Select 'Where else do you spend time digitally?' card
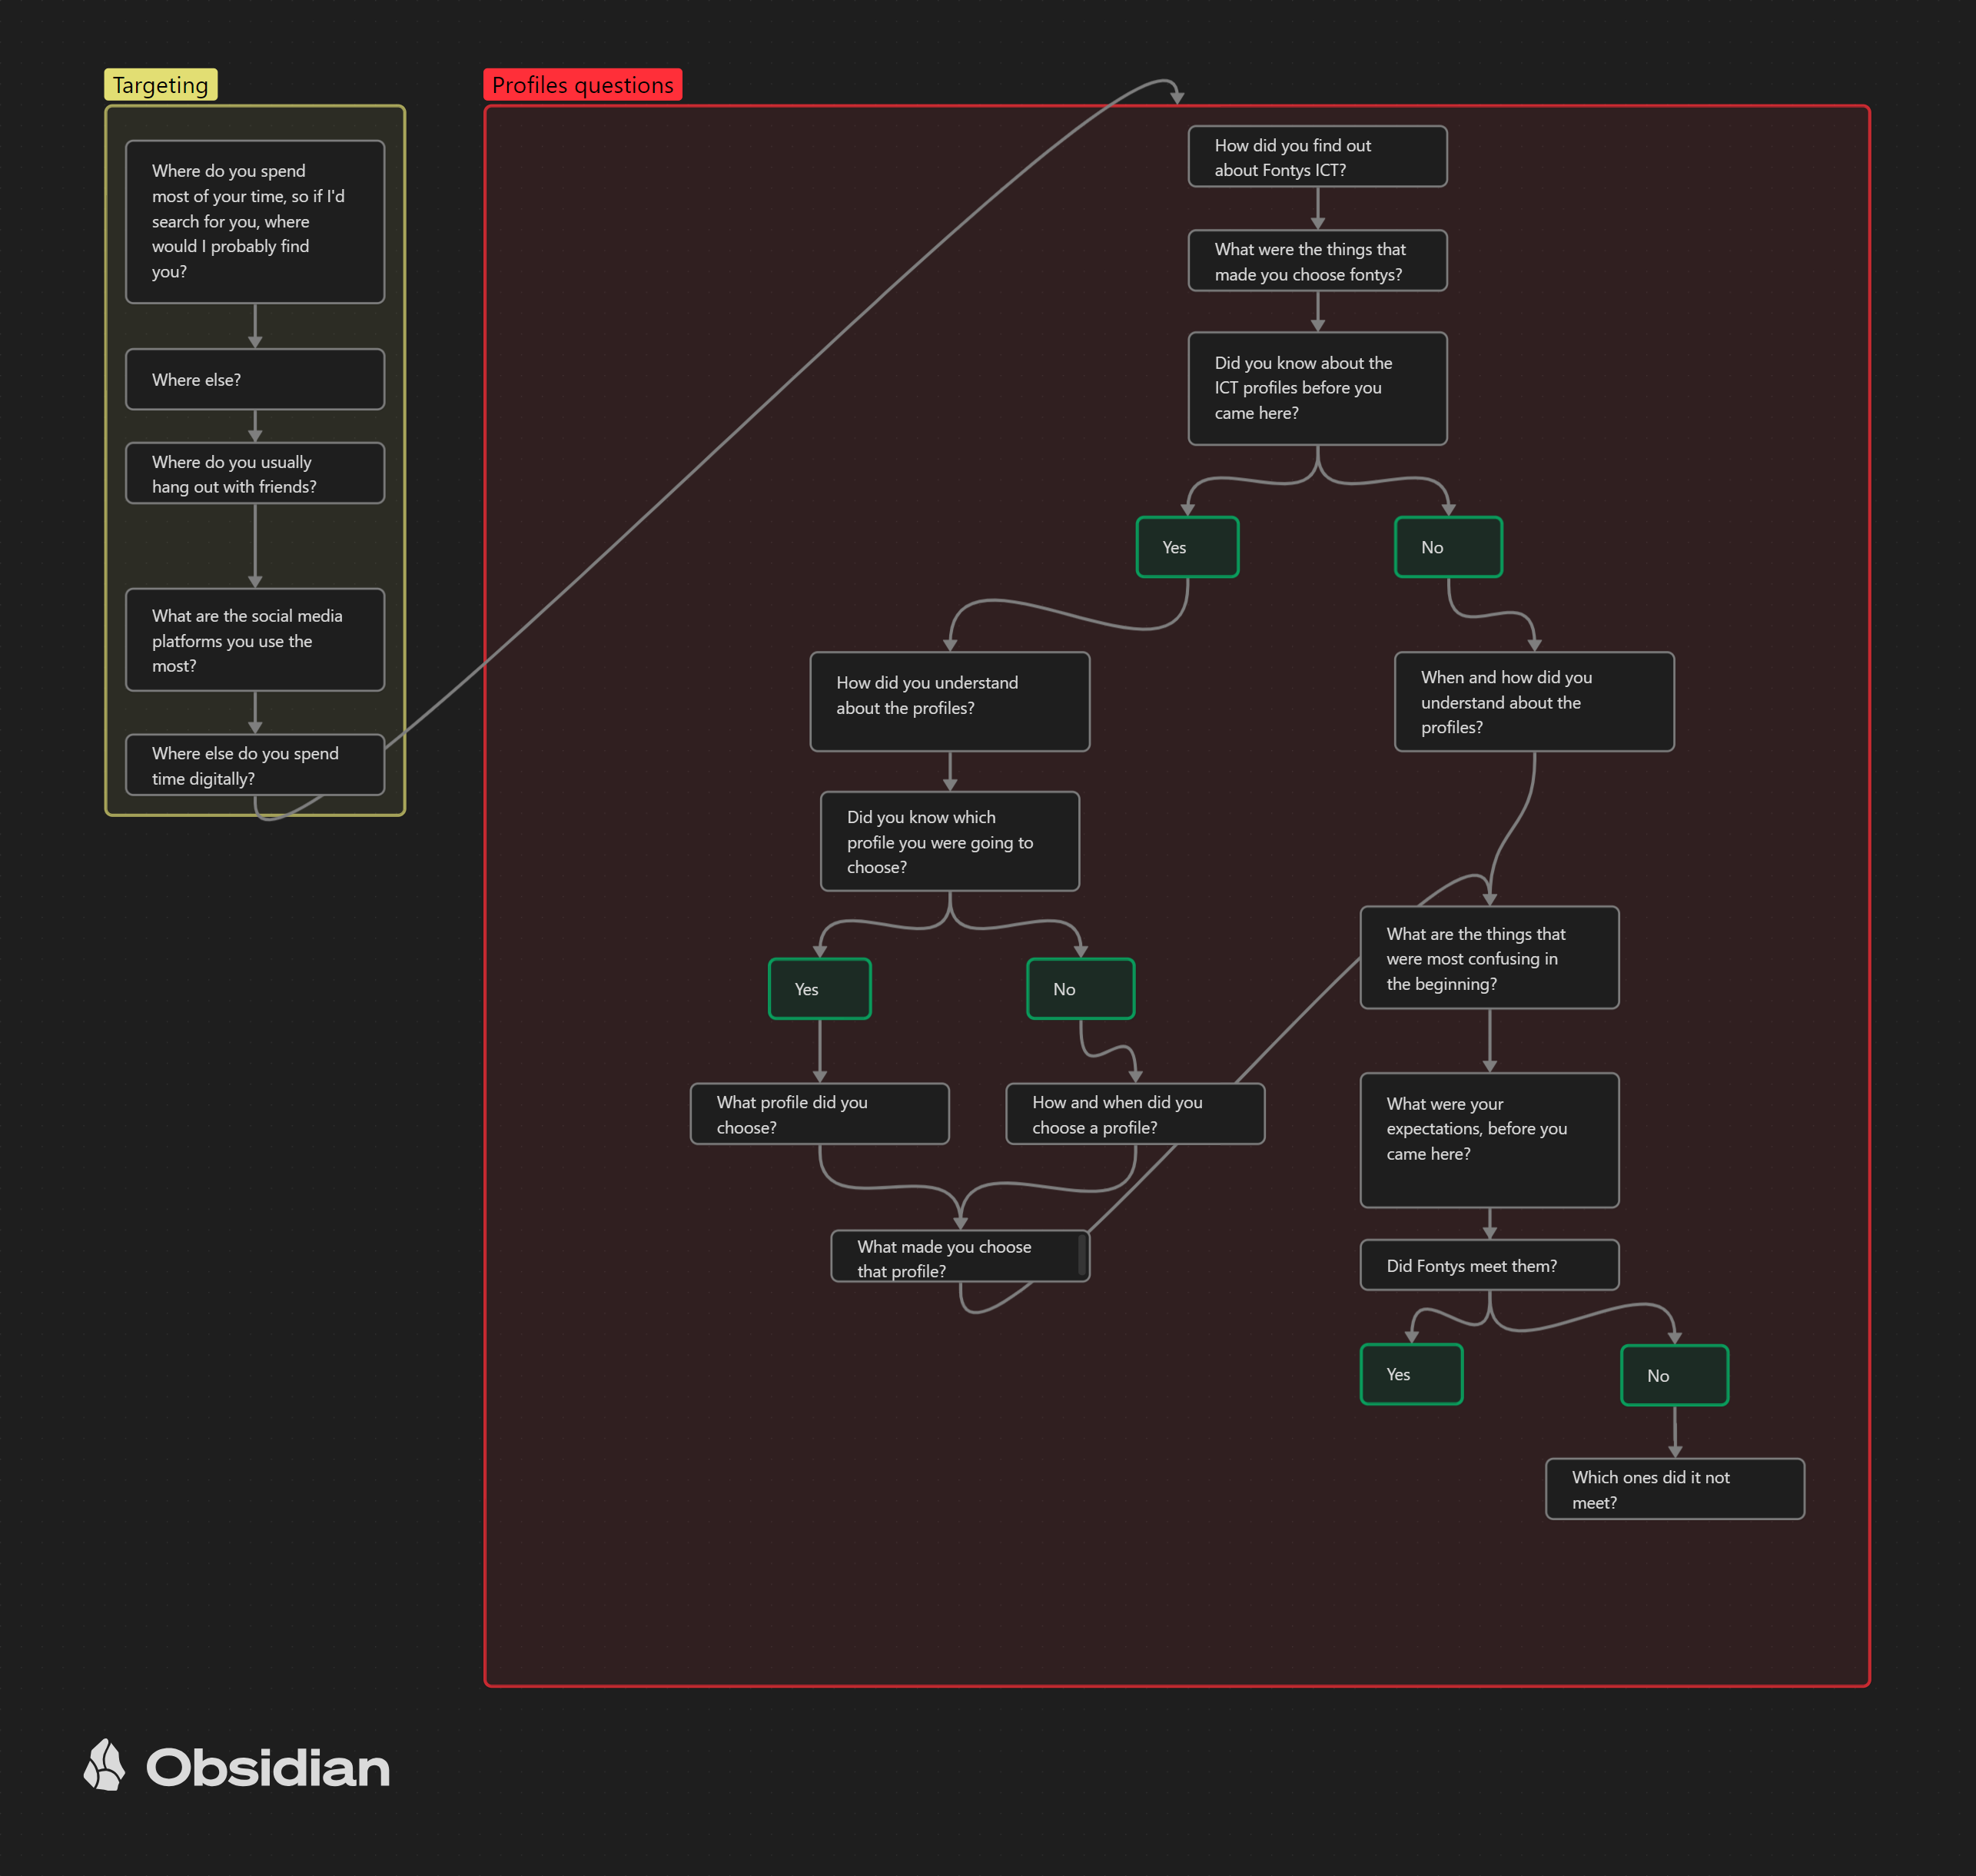Screen dimensions: 1976x1876 (255, 765)
